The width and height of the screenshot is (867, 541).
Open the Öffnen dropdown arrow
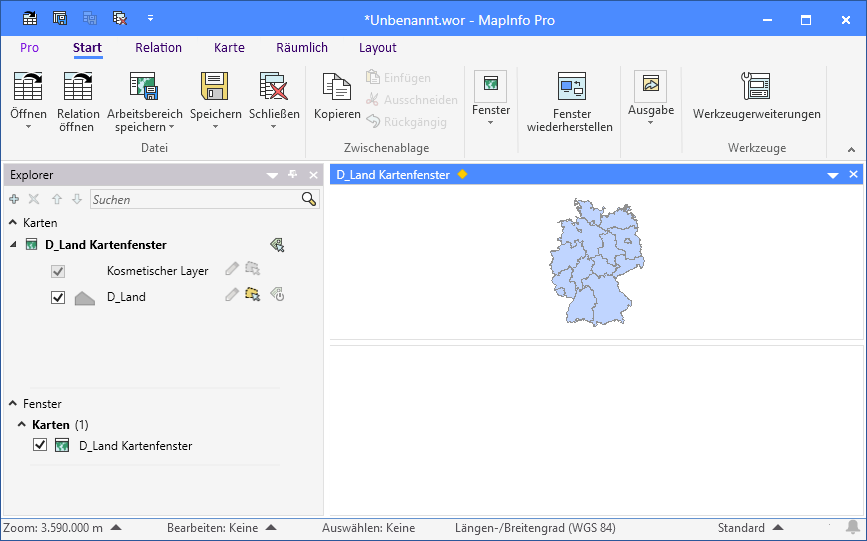point(28,127)
